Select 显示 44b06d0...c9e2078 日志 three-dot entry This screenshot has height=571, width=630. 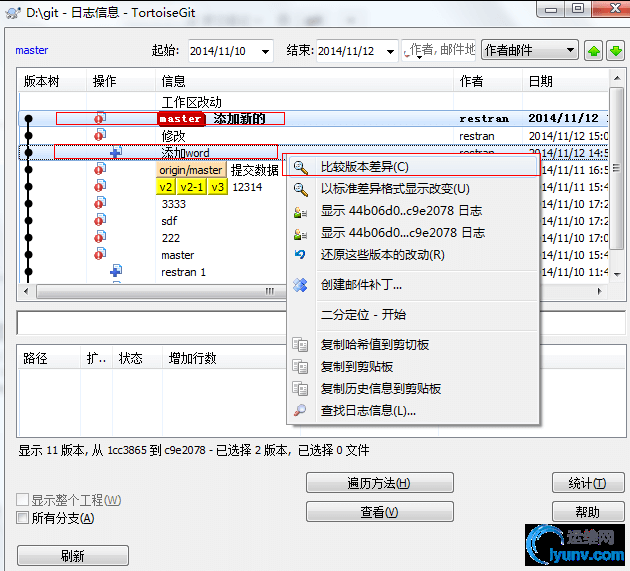412,233
